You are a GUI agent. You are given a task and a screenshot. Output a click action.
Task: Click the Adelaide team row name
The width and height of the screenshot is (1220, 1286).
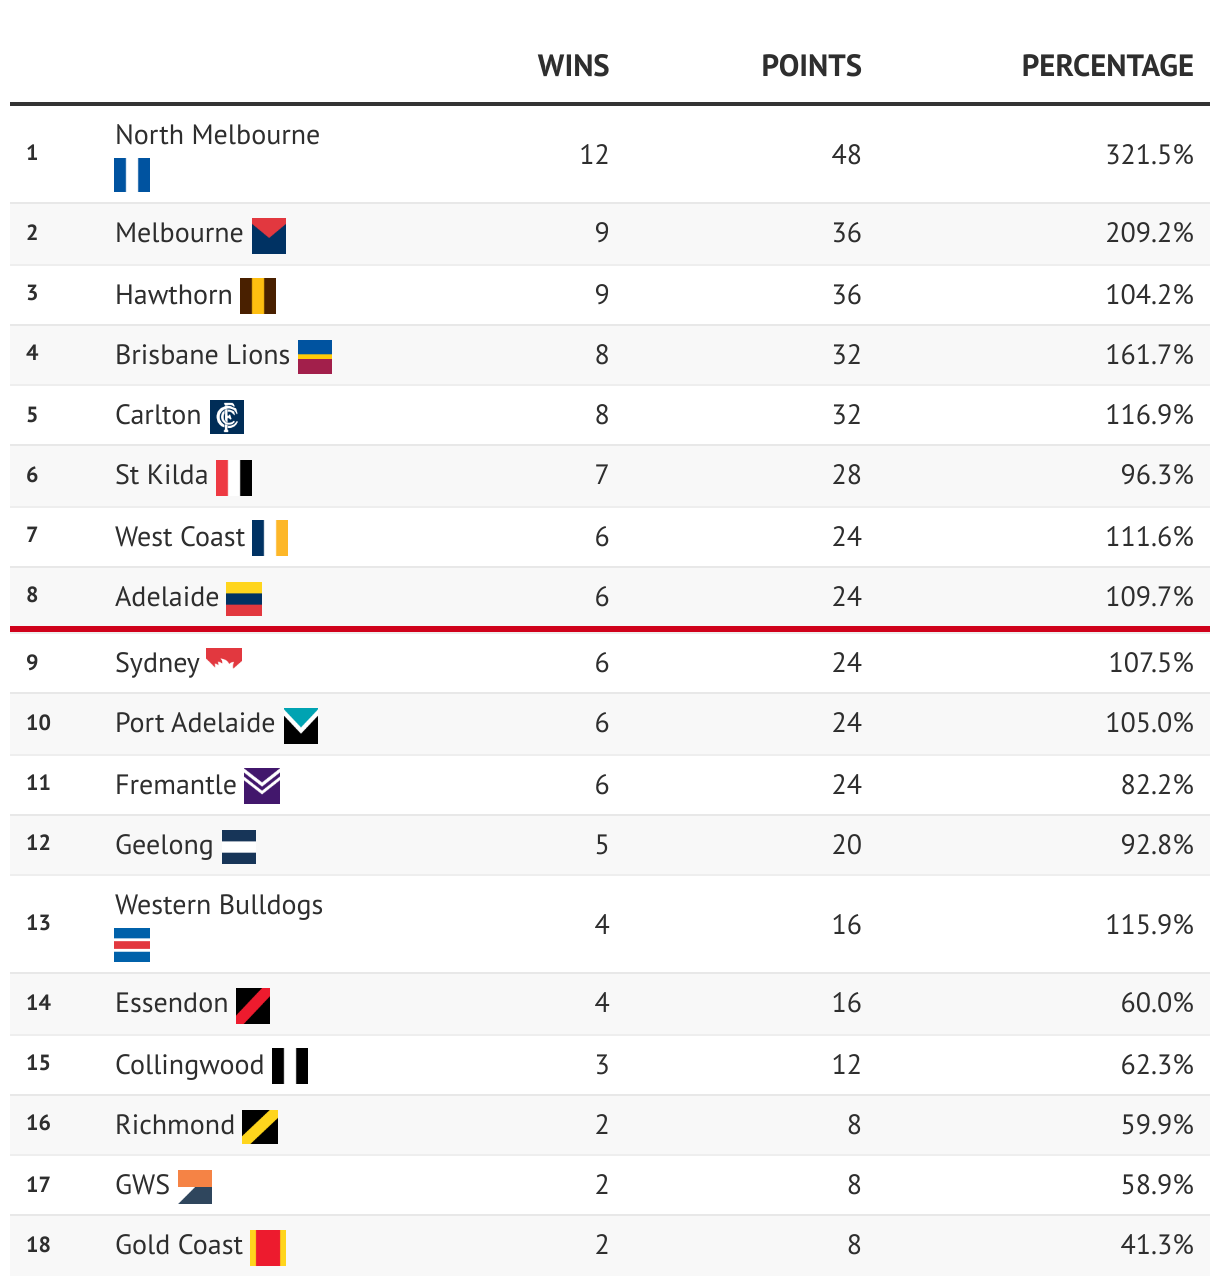[167, 597]
